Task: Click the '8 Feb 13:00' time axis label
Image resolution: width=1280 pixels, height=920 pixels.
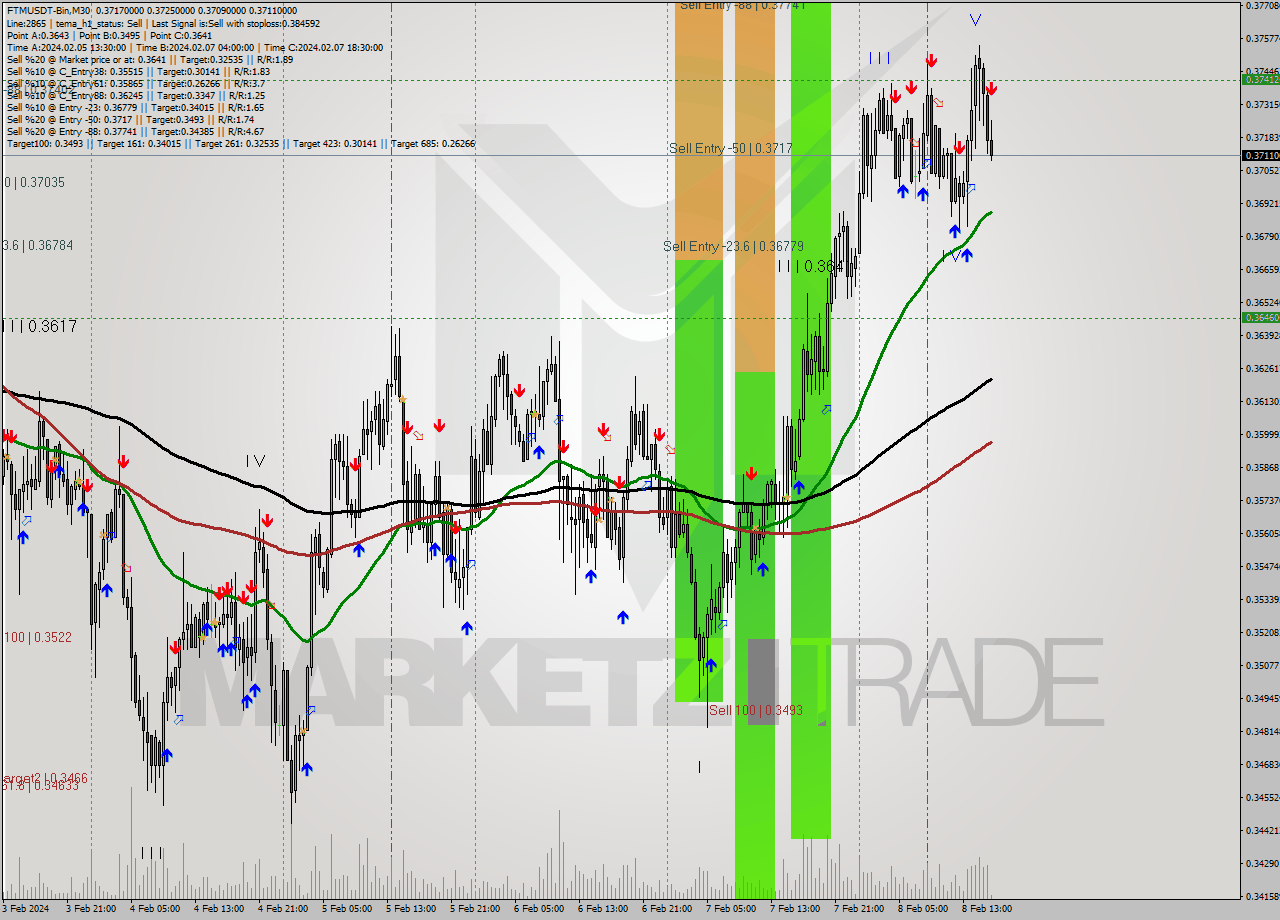Action: (986, 909)
